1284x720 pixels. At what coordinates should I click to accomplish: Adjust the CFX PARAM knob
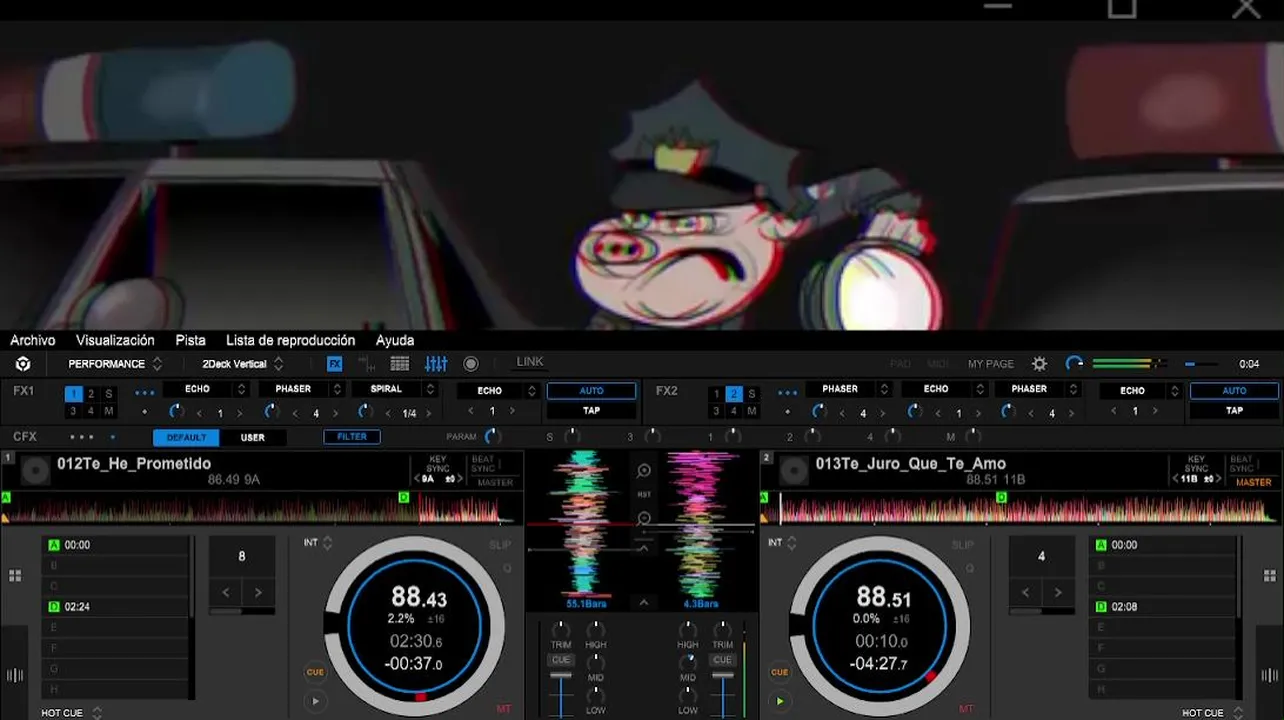point(491,436)
